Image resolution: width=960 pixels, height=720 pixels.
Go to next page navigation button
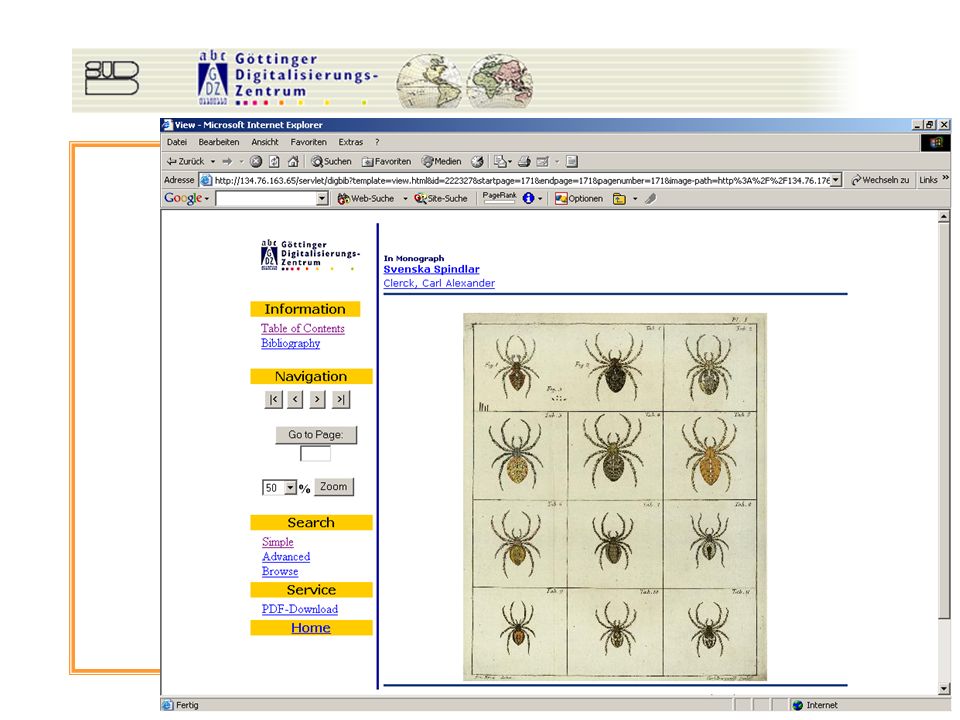pos(317,399)
